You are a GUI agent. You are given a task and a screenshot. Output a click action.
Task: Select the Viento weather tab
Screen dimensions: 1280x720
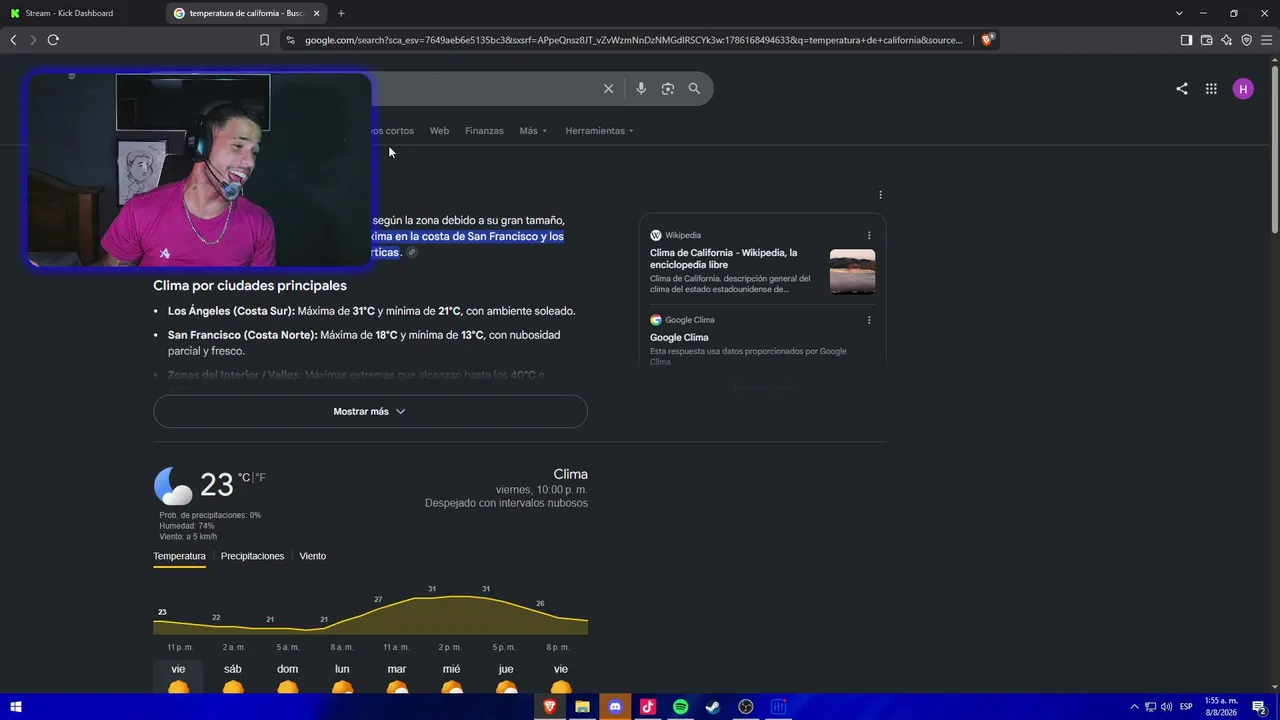point(313,556)
